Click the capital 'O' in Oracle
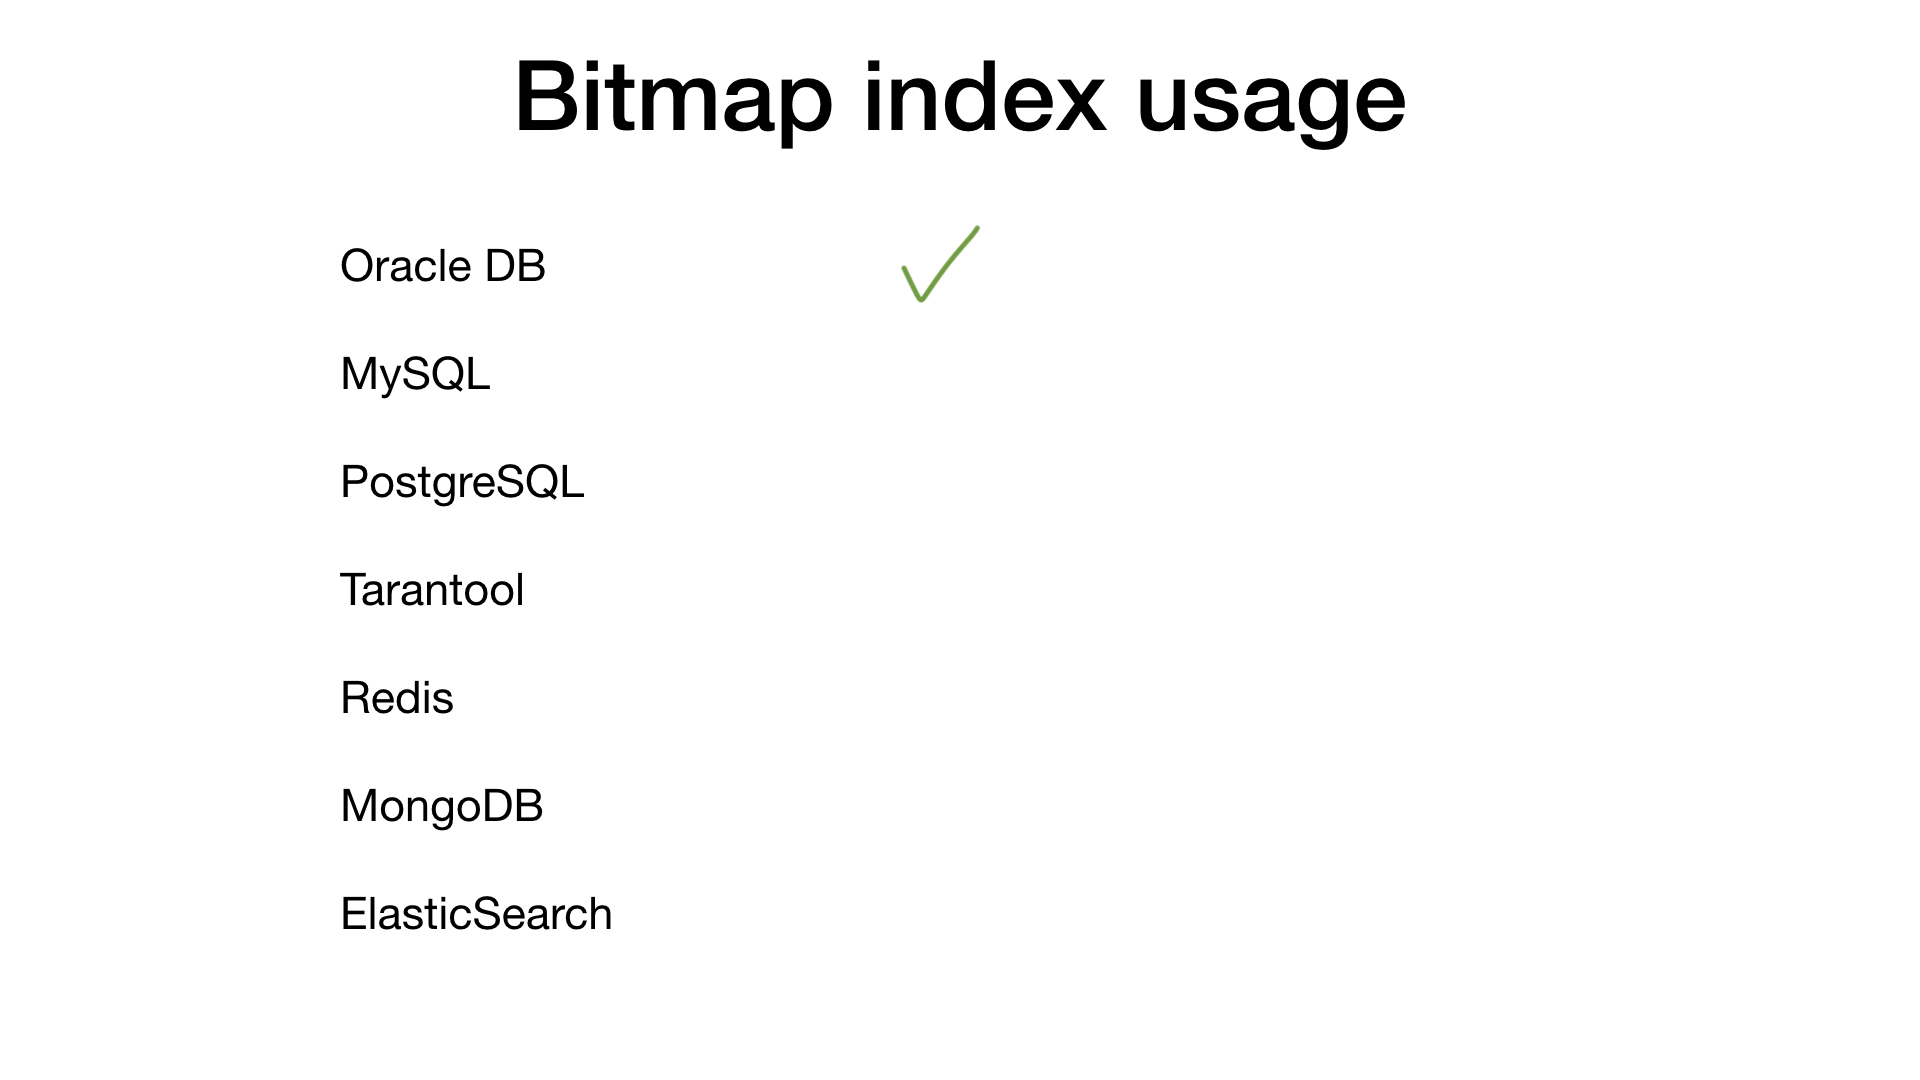Image resolution: width=1920 pixels, height=1080 pixels. click(x=358, y=266)
